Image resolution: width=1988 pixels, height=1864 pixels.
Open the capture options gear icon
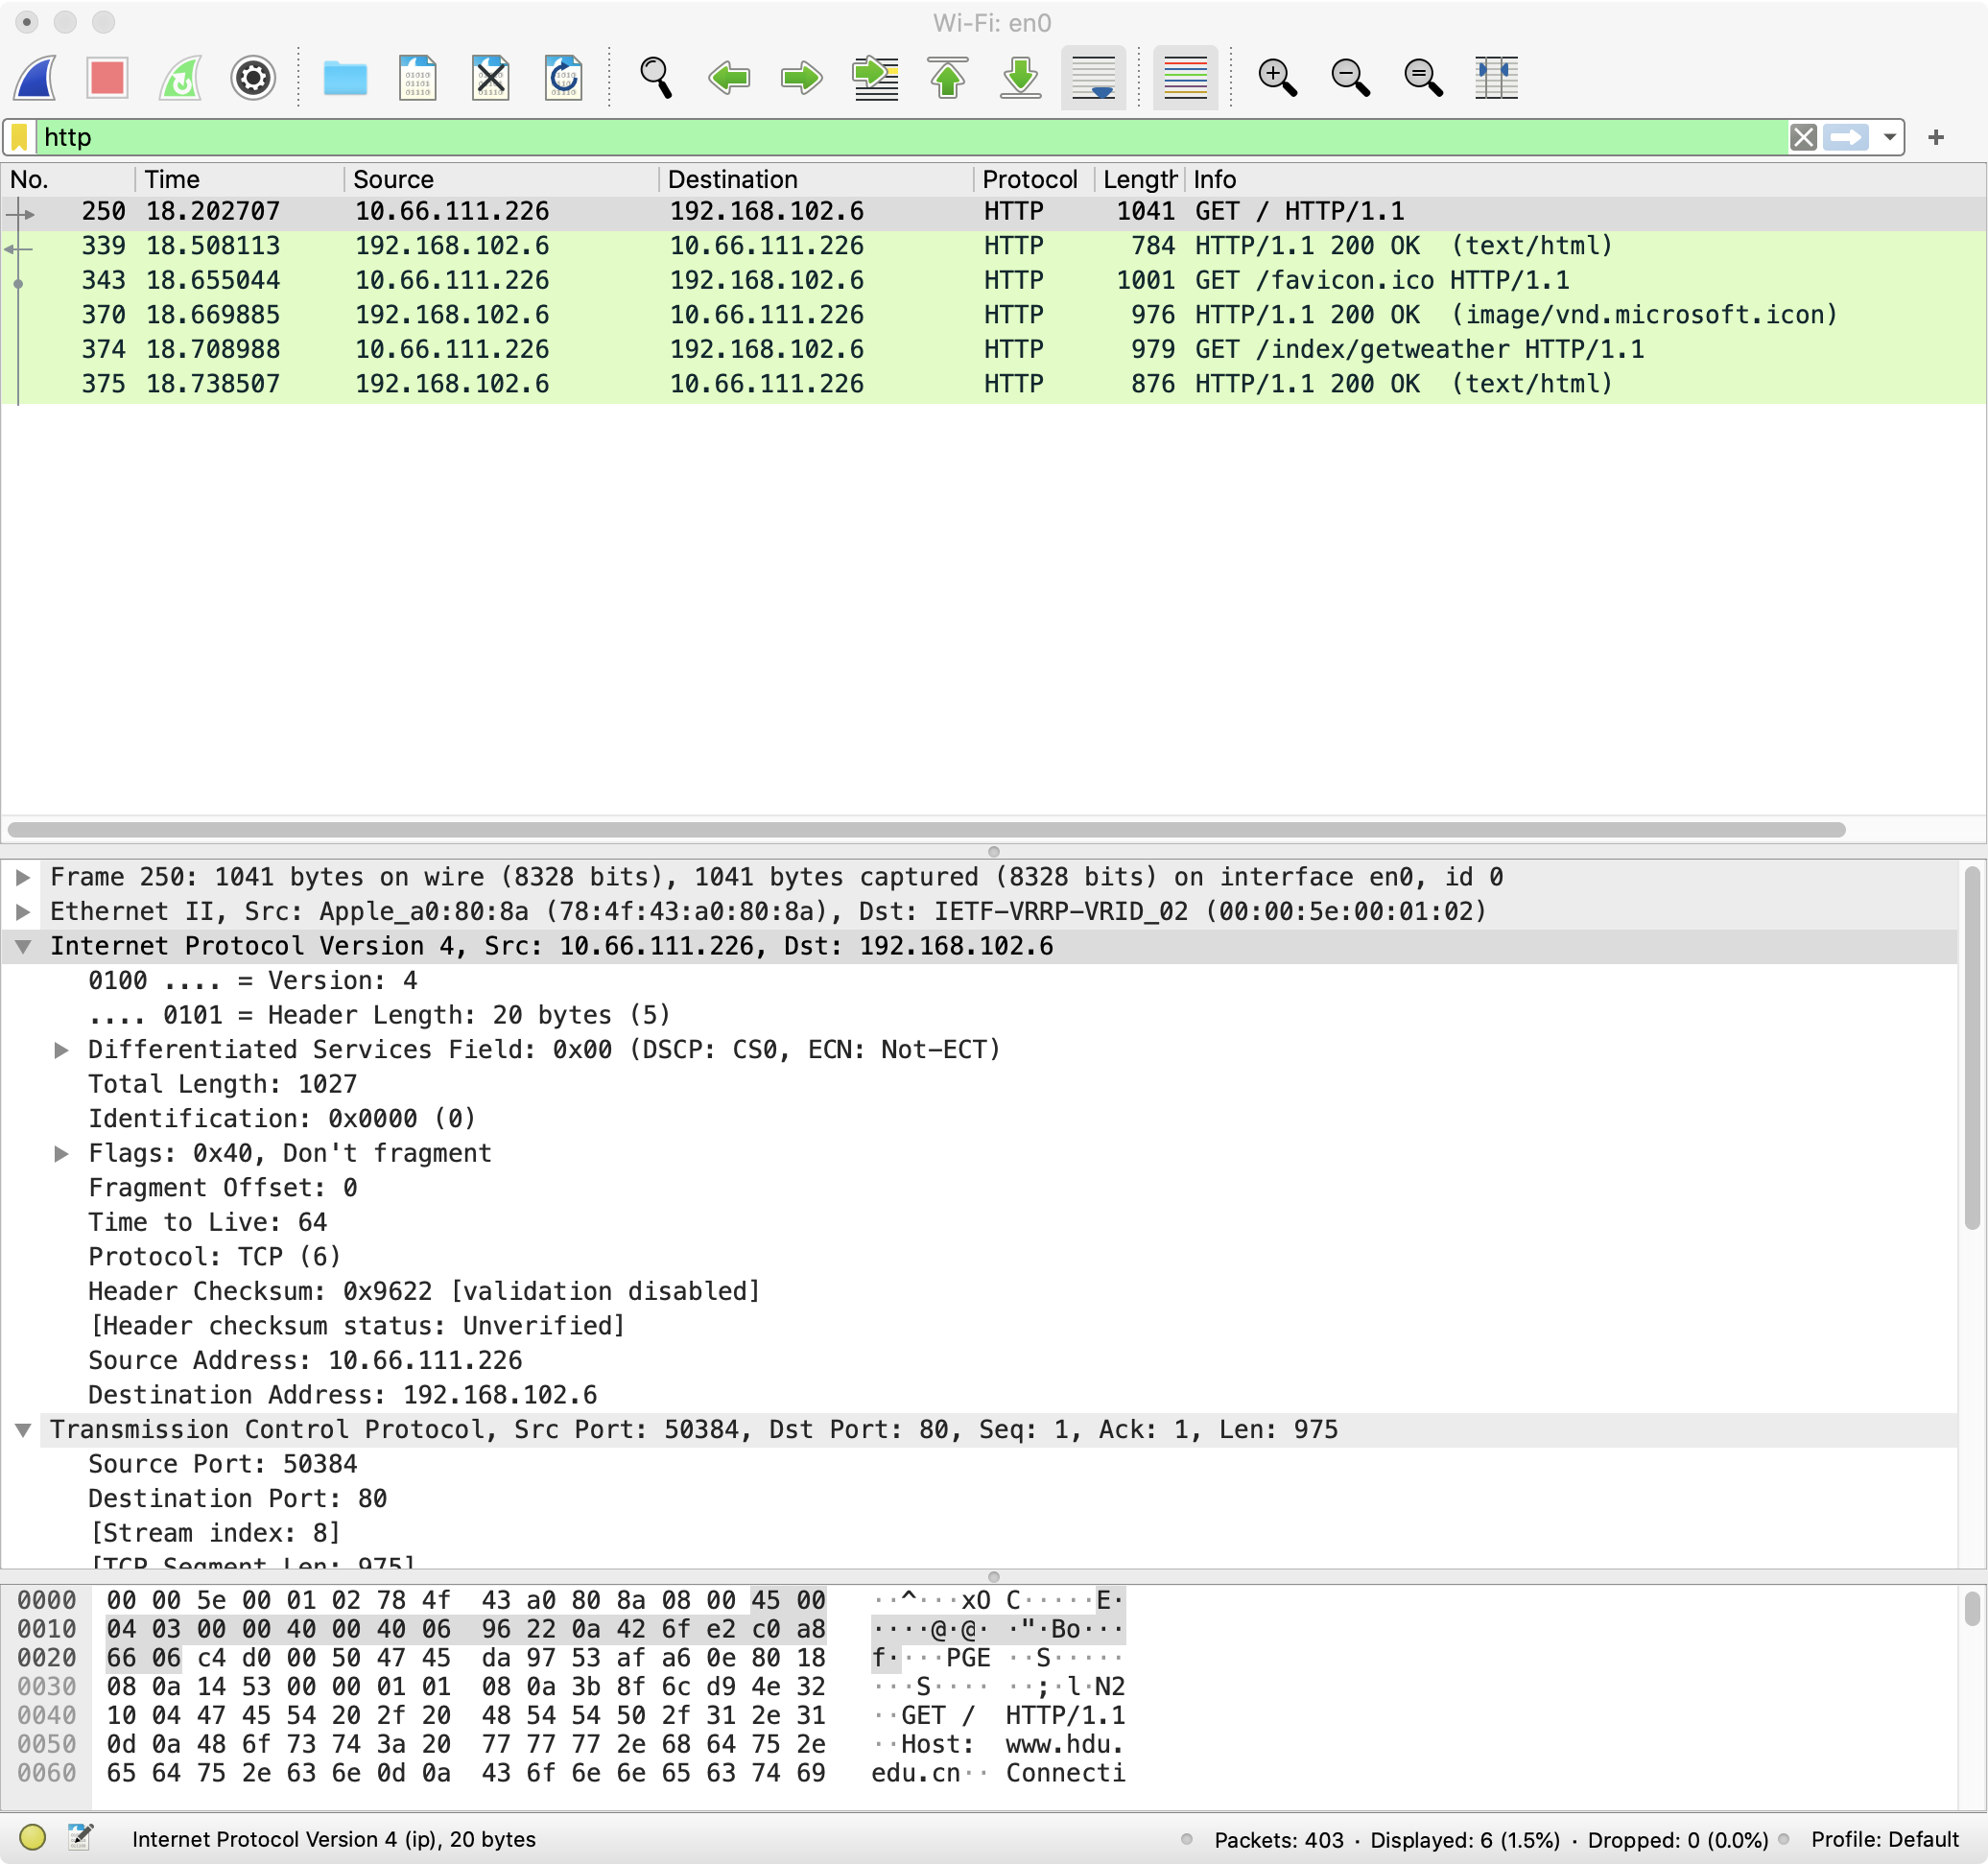(x=253, y=77)
